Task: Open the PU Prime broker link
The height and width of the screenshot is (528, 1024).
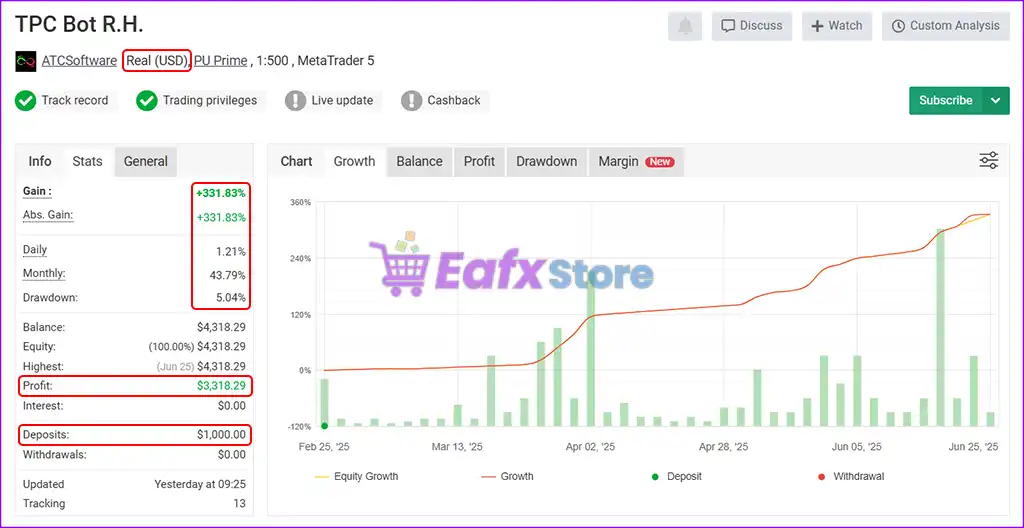Action: [221, 61]
